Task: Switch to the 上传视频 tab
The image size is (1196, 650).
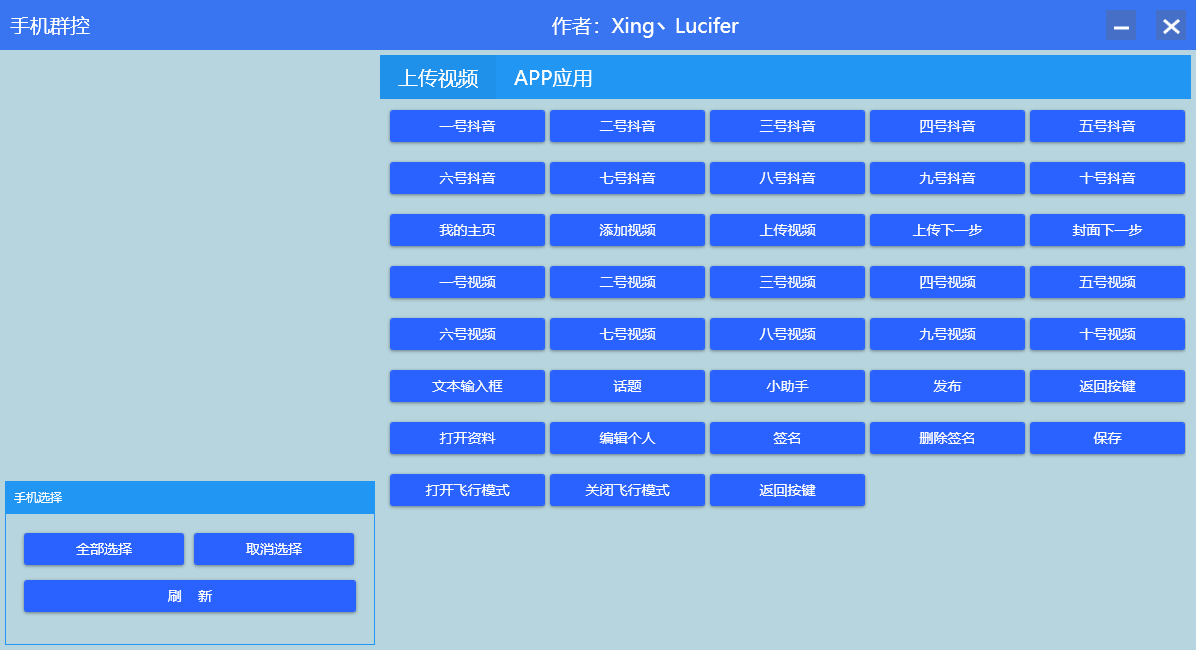Action: pyautogui.click(x=438, y=77)
